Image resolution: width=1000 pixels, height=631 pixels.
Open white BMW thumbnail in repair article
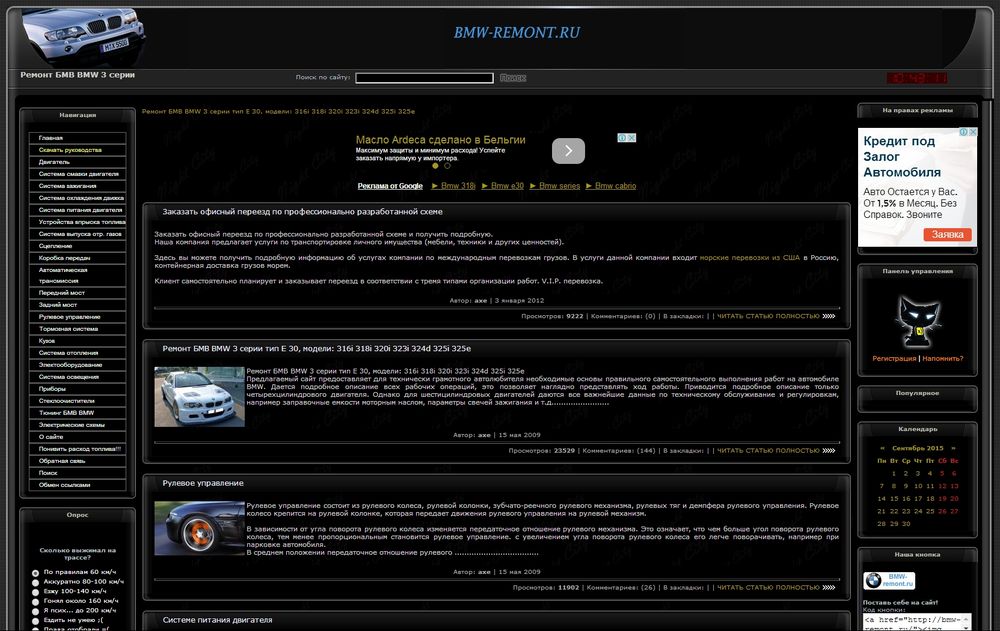pos(200,397)
